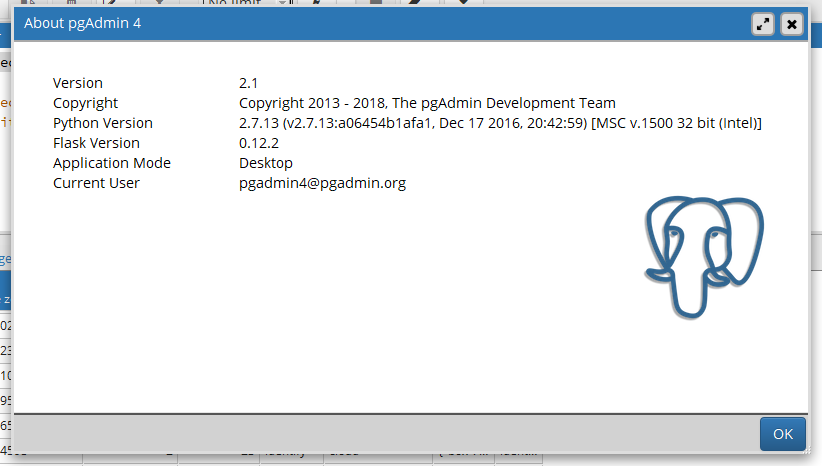The height and width of the screenshot is (466, 822).
Task: Select the Version label
Action: (x=78, y=83)
